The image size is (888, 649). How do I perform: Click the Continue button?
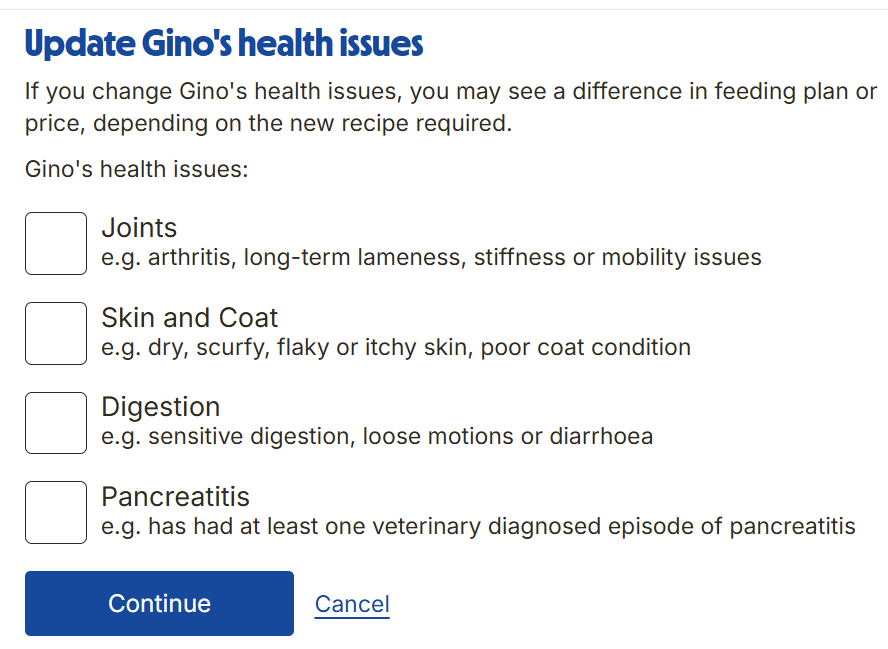pyautogui.click(x=159, y=603)
